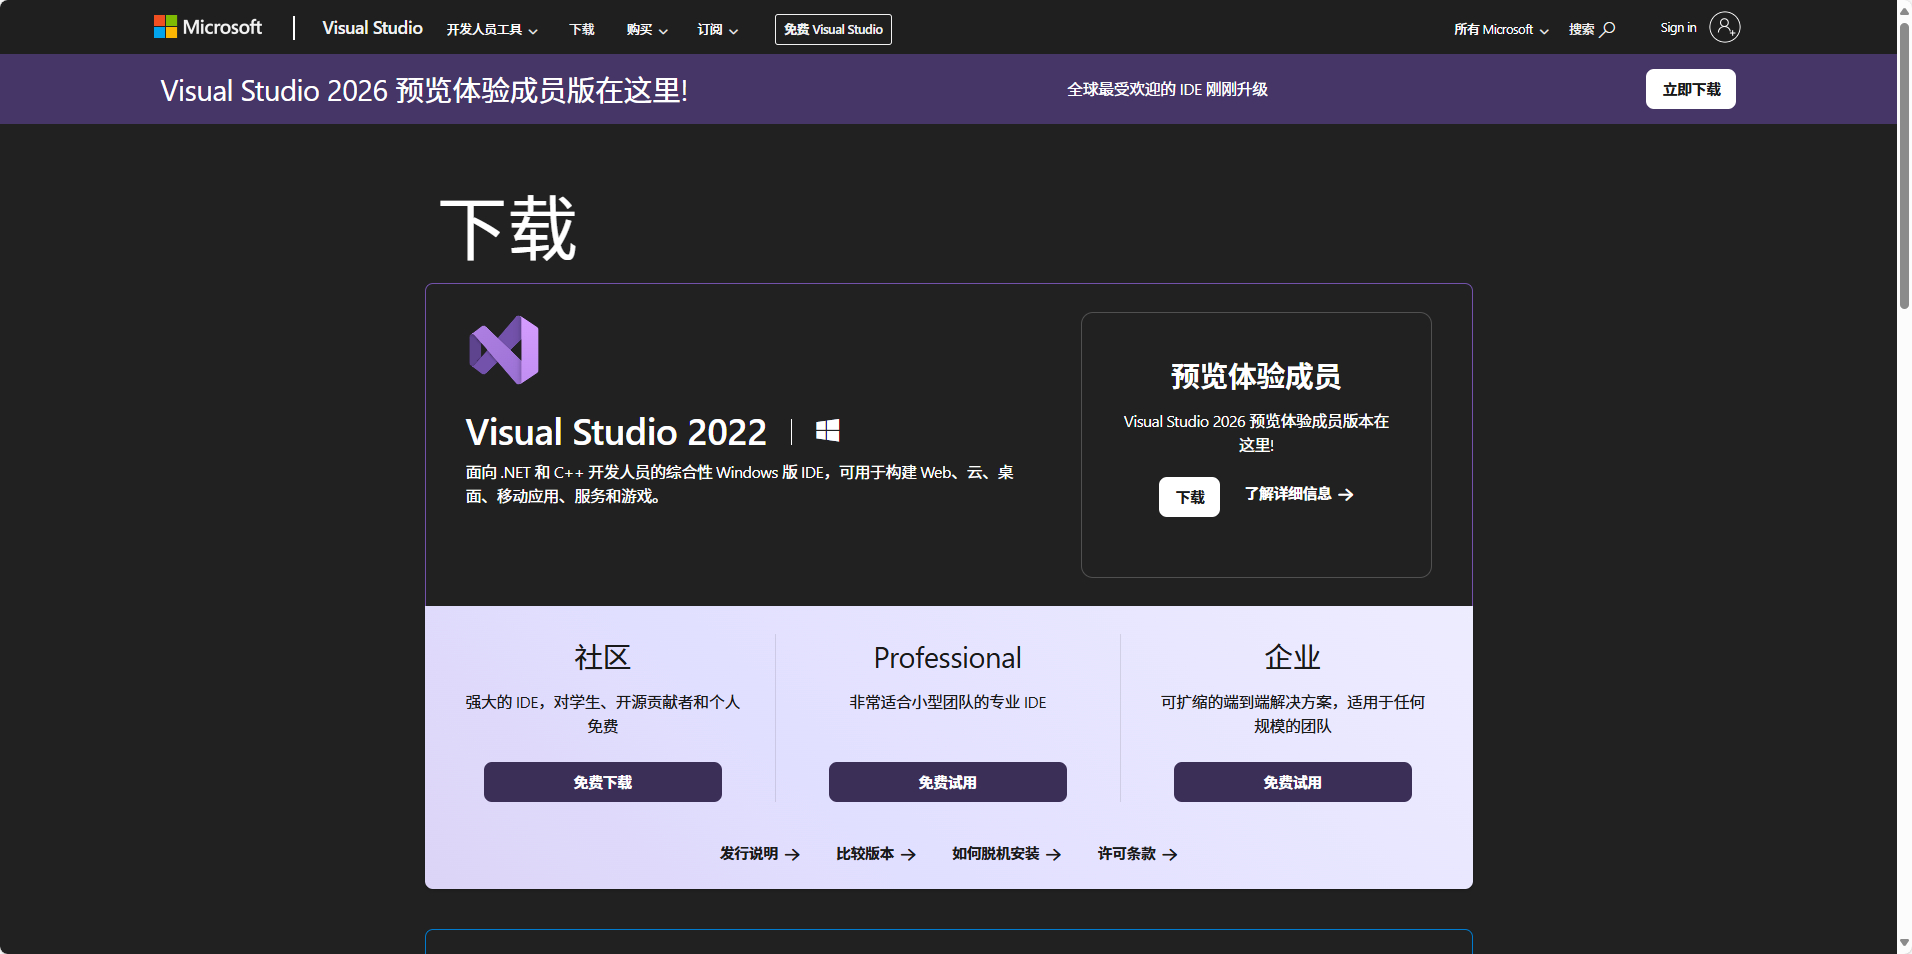Expand the 开发人员工具 dropdown menu
The width and height of the screenshot is (1912, 954).
pyautogui.click(x=492, y=30)
